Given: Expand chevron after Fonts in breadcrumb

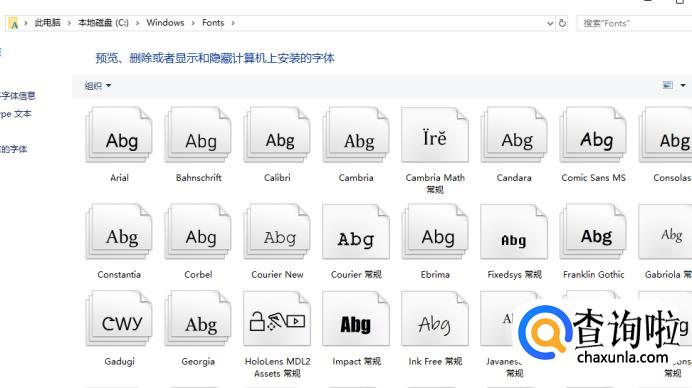Looking at the screenshot, I should [x=233, y=23].
